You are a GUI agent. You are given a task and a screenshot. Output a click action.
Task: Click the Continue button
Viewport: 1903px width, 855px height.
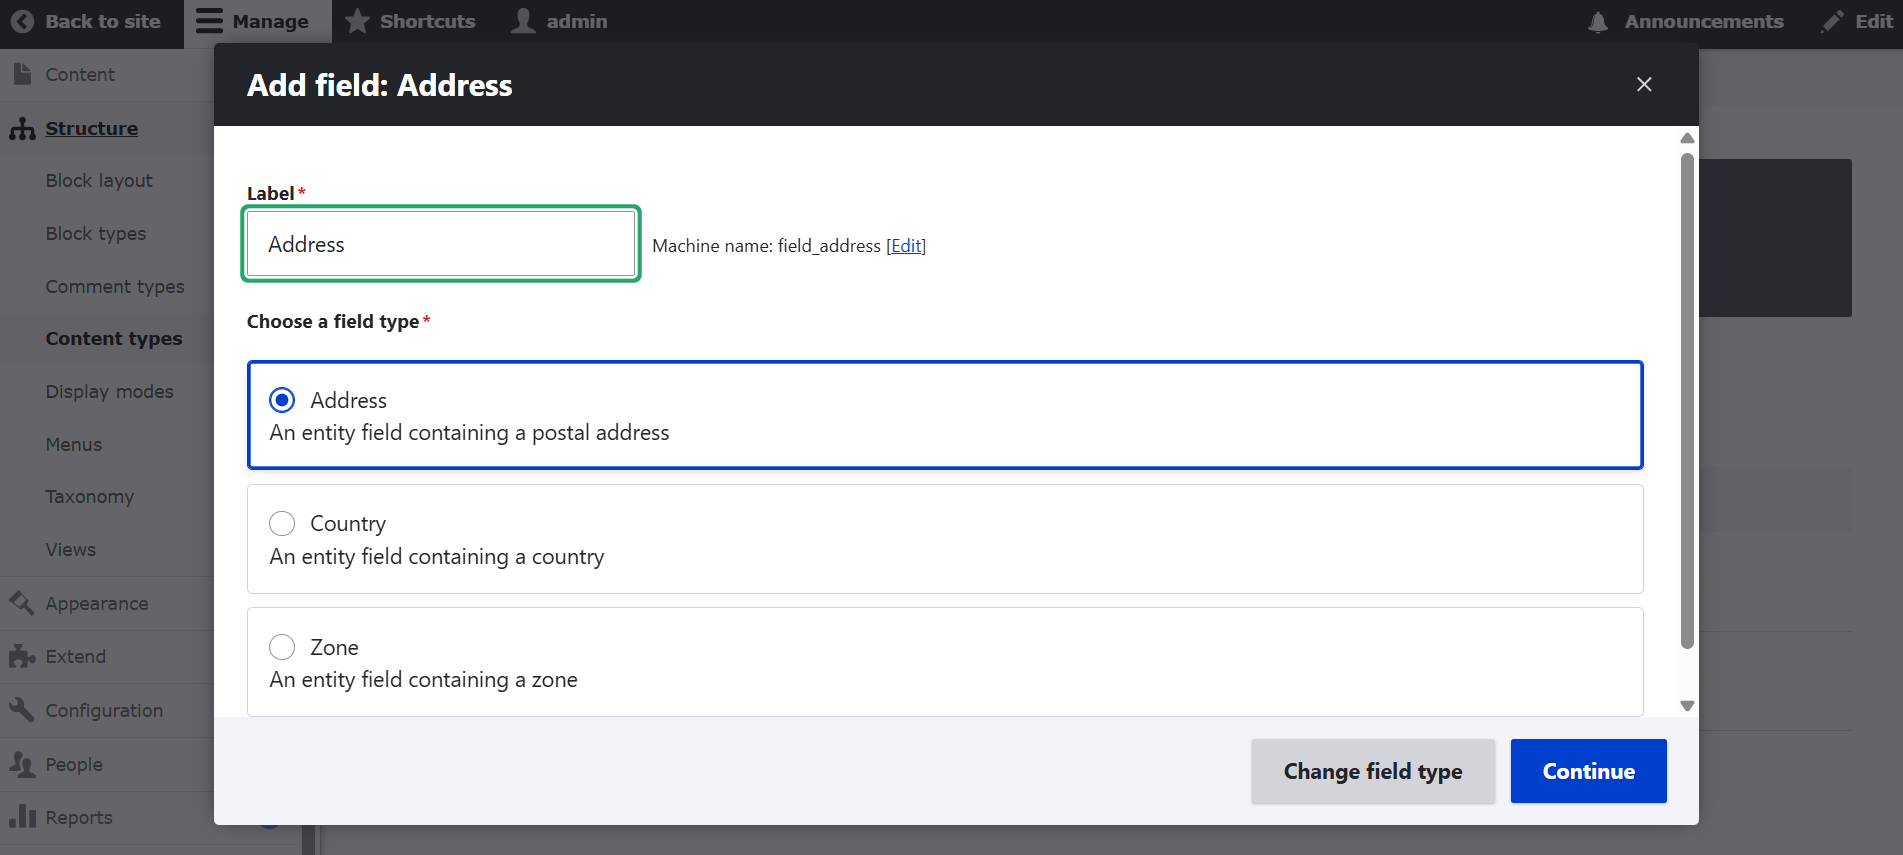coord(1588,771)
